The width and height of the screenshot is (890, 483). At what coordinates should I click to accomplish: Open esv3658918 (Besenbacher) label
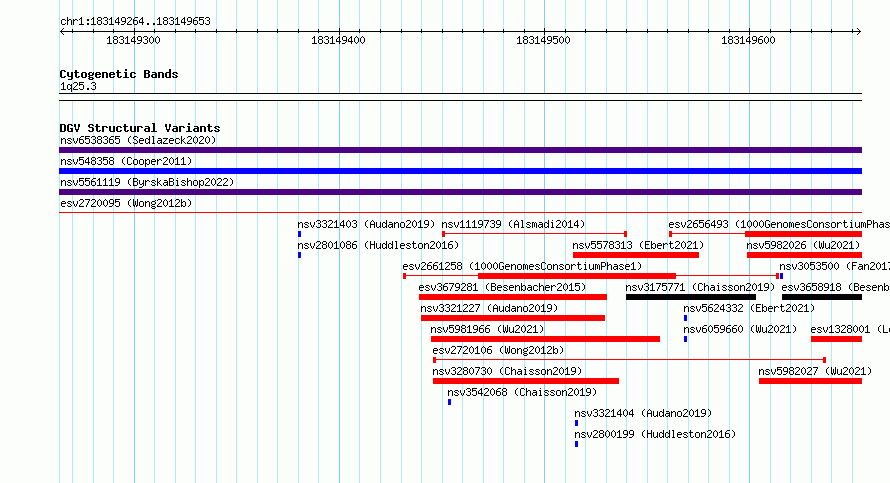click(836, 287)
